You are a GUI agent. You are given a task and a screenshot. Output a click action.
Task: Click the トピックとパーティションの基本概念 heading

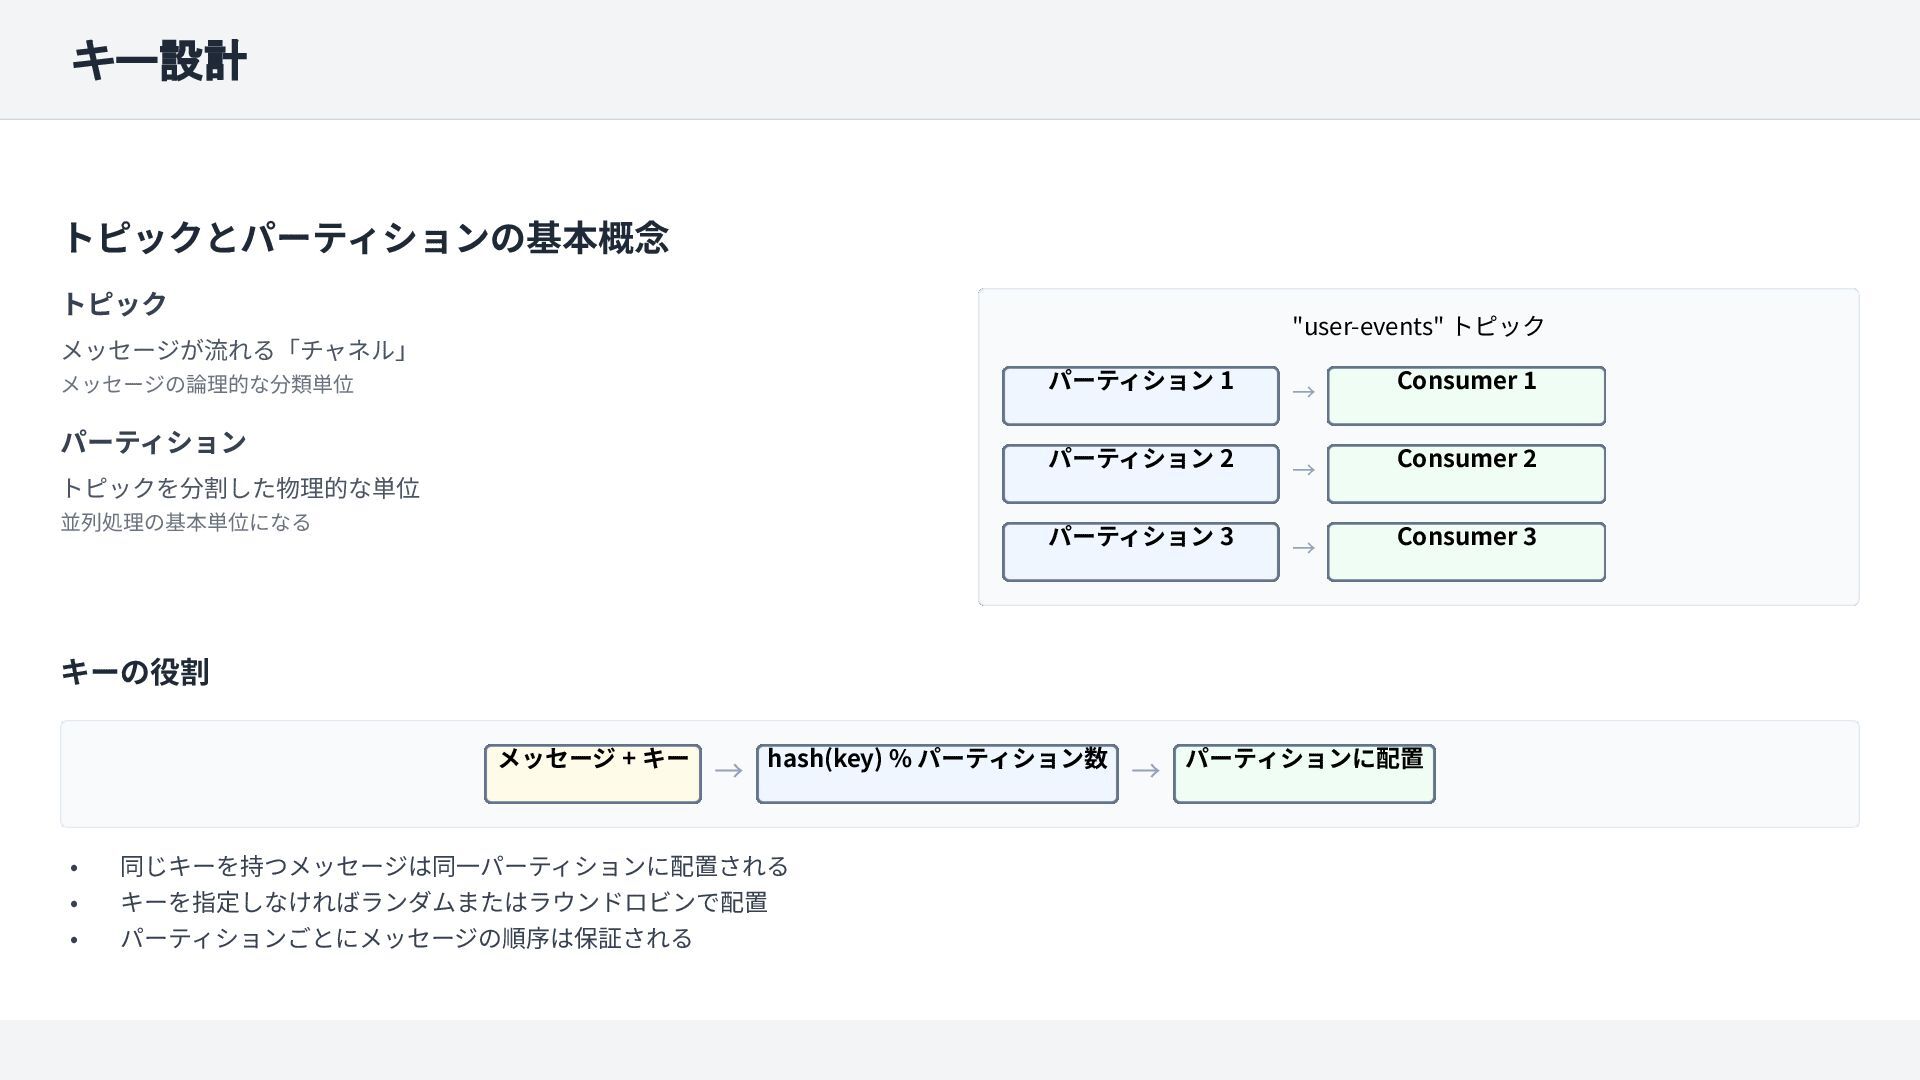pyautogui.click(x=365, y=238)
